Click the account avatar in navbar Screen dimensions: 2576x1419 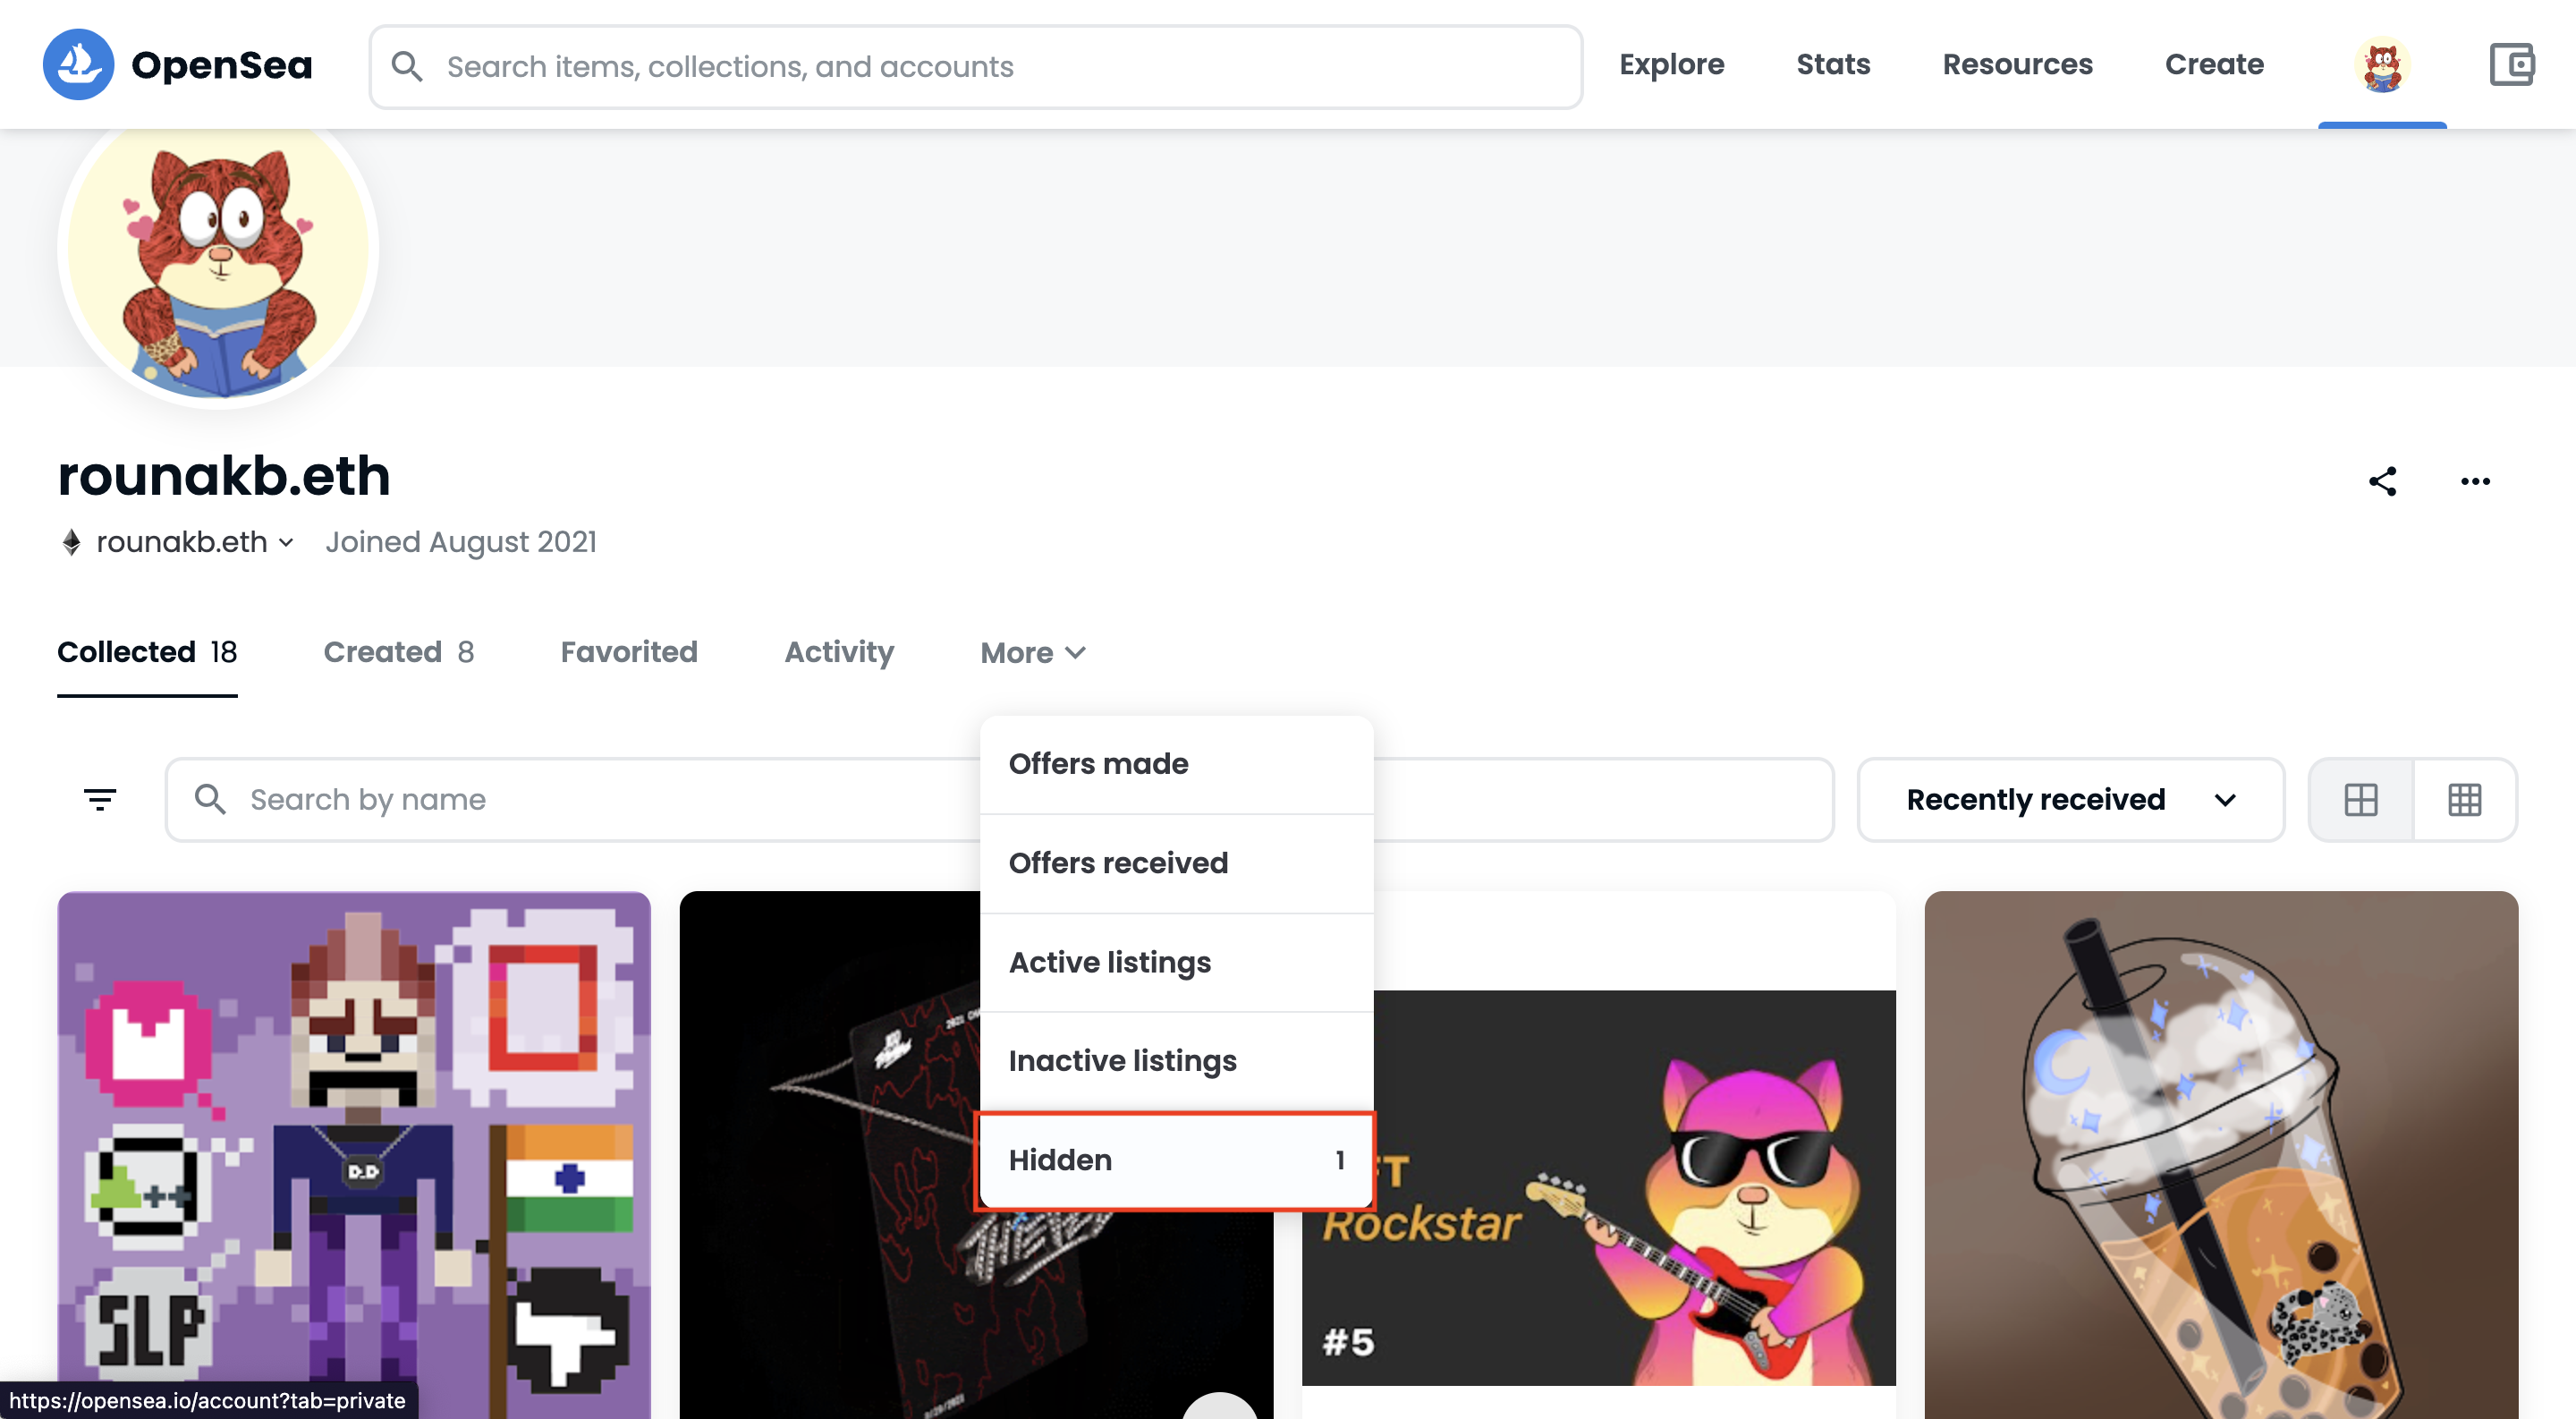(x=2382, y=65)
